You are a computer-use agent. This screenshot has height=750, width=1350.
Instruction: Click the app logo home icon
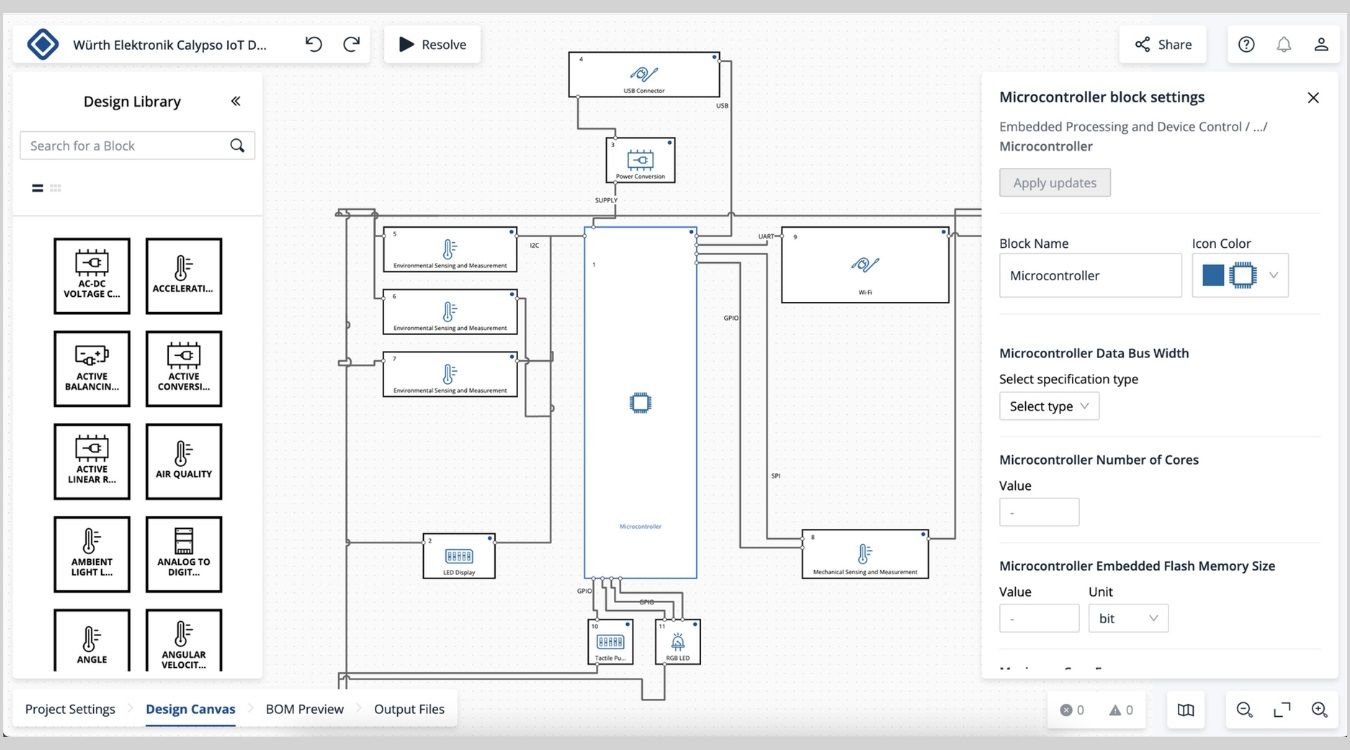[x=43, y=45]
